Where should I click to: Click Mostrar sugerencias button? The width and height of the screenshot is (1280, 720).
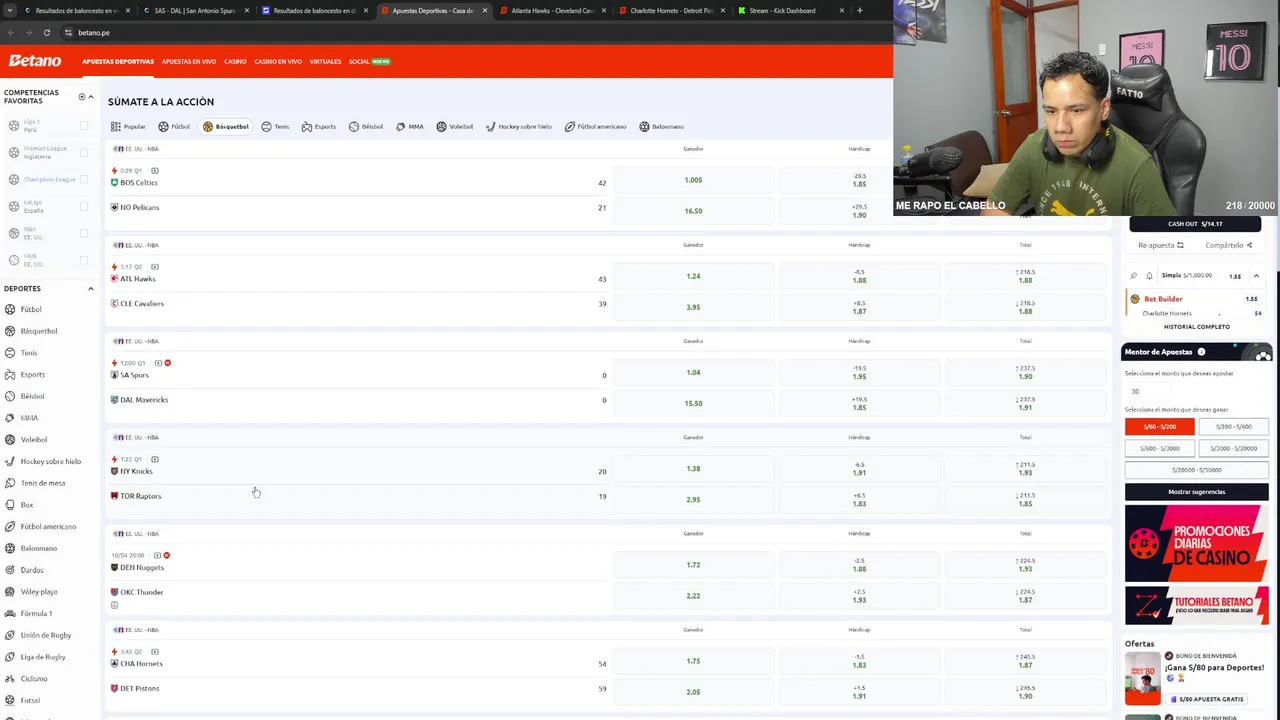point(1196,492)
